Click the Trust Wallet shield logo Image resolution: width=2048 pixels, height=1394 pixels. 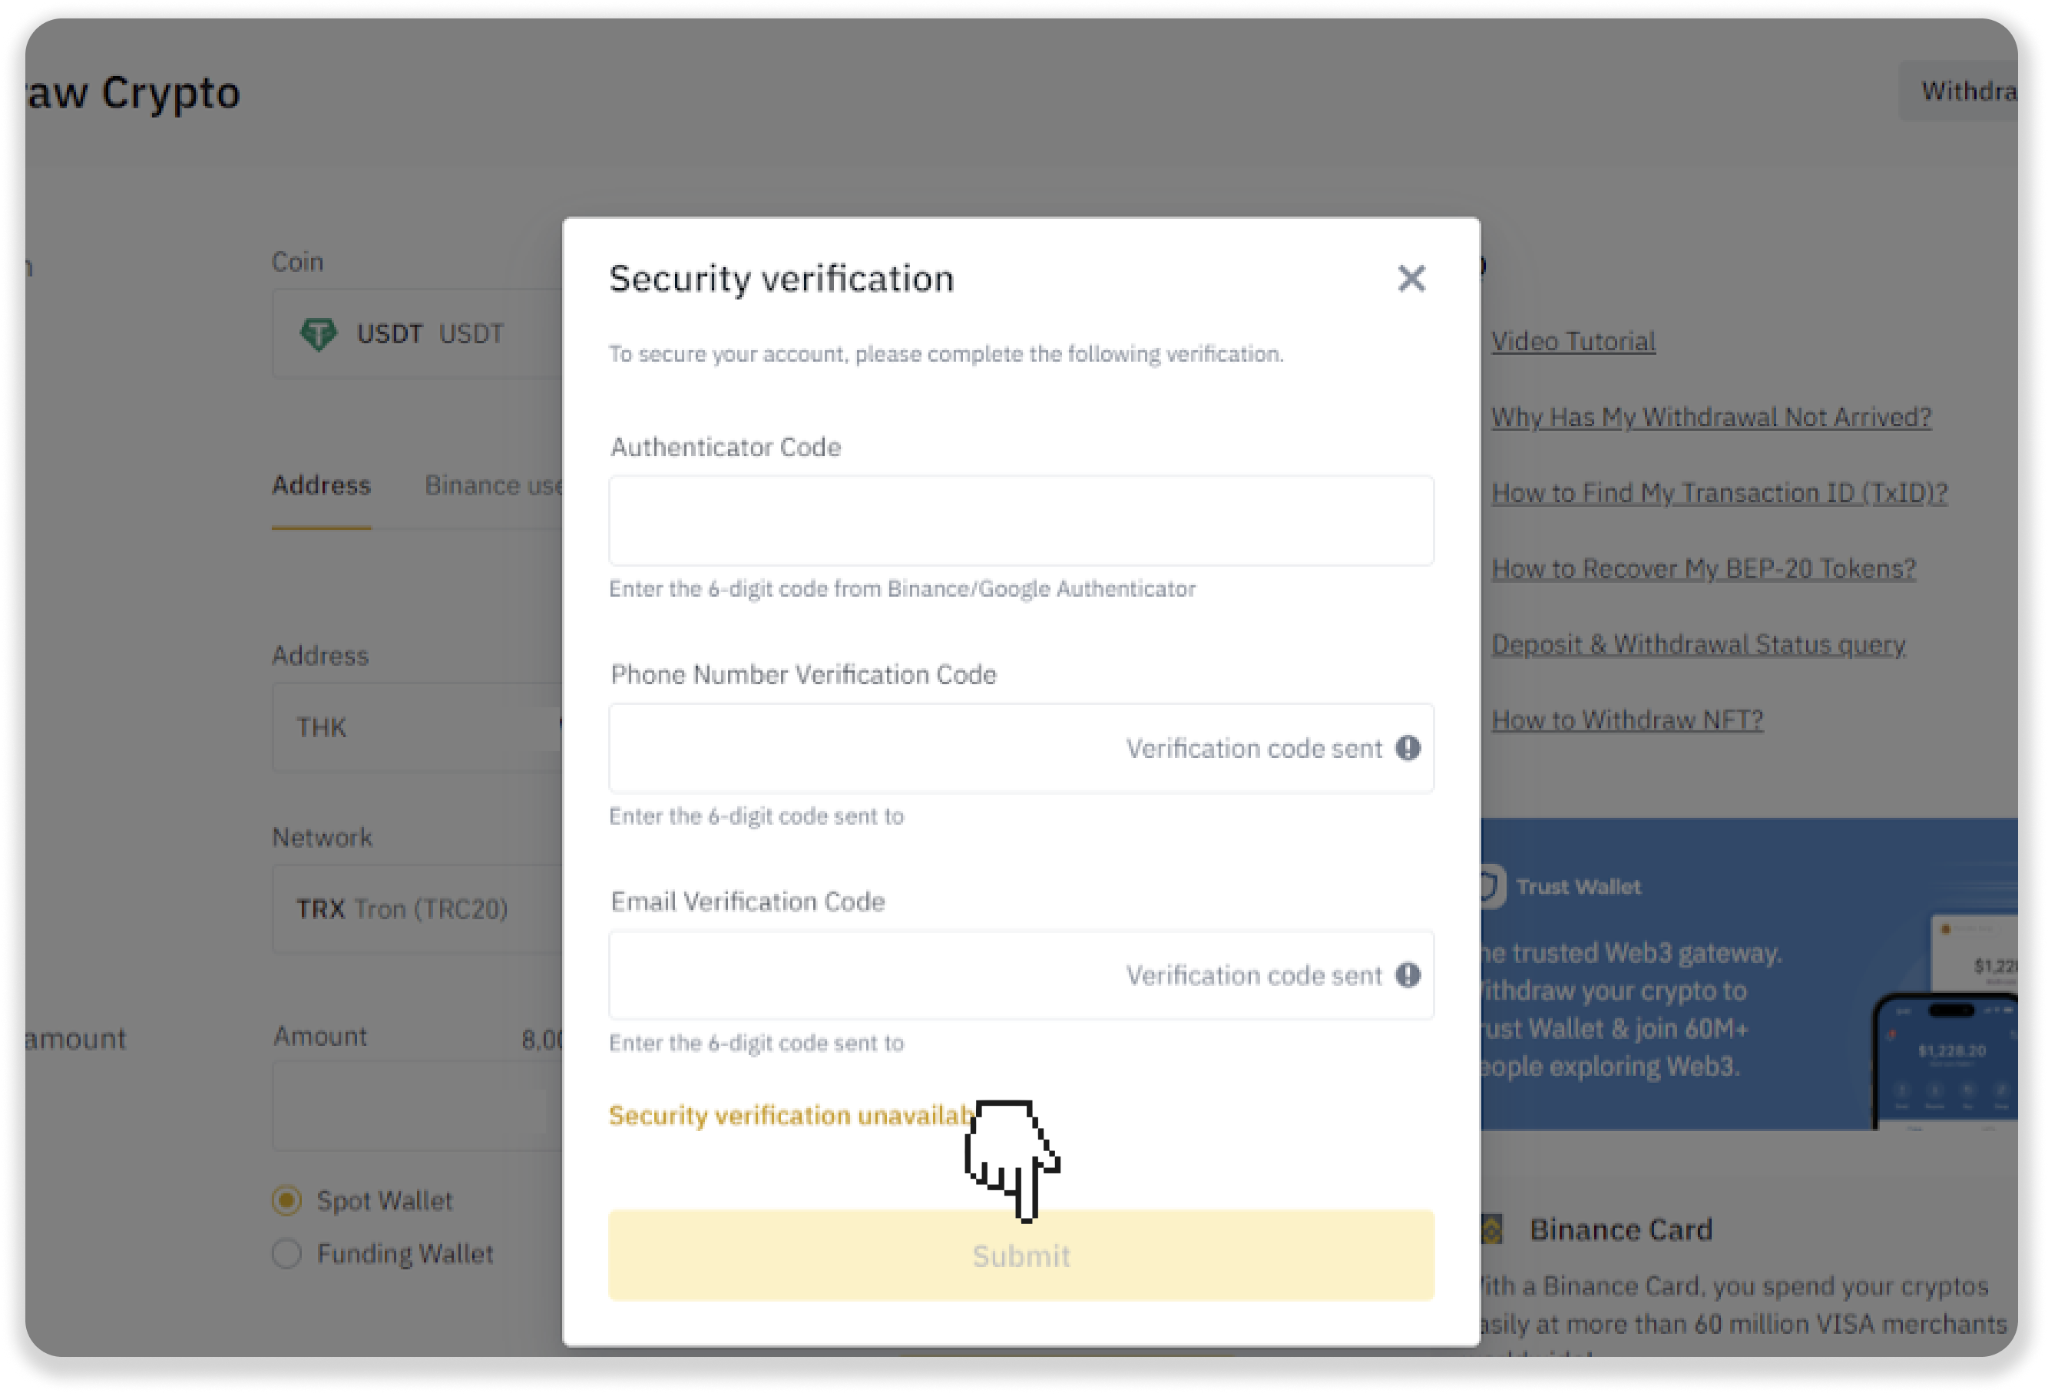pyautogui.click(x=1490, y=886)
